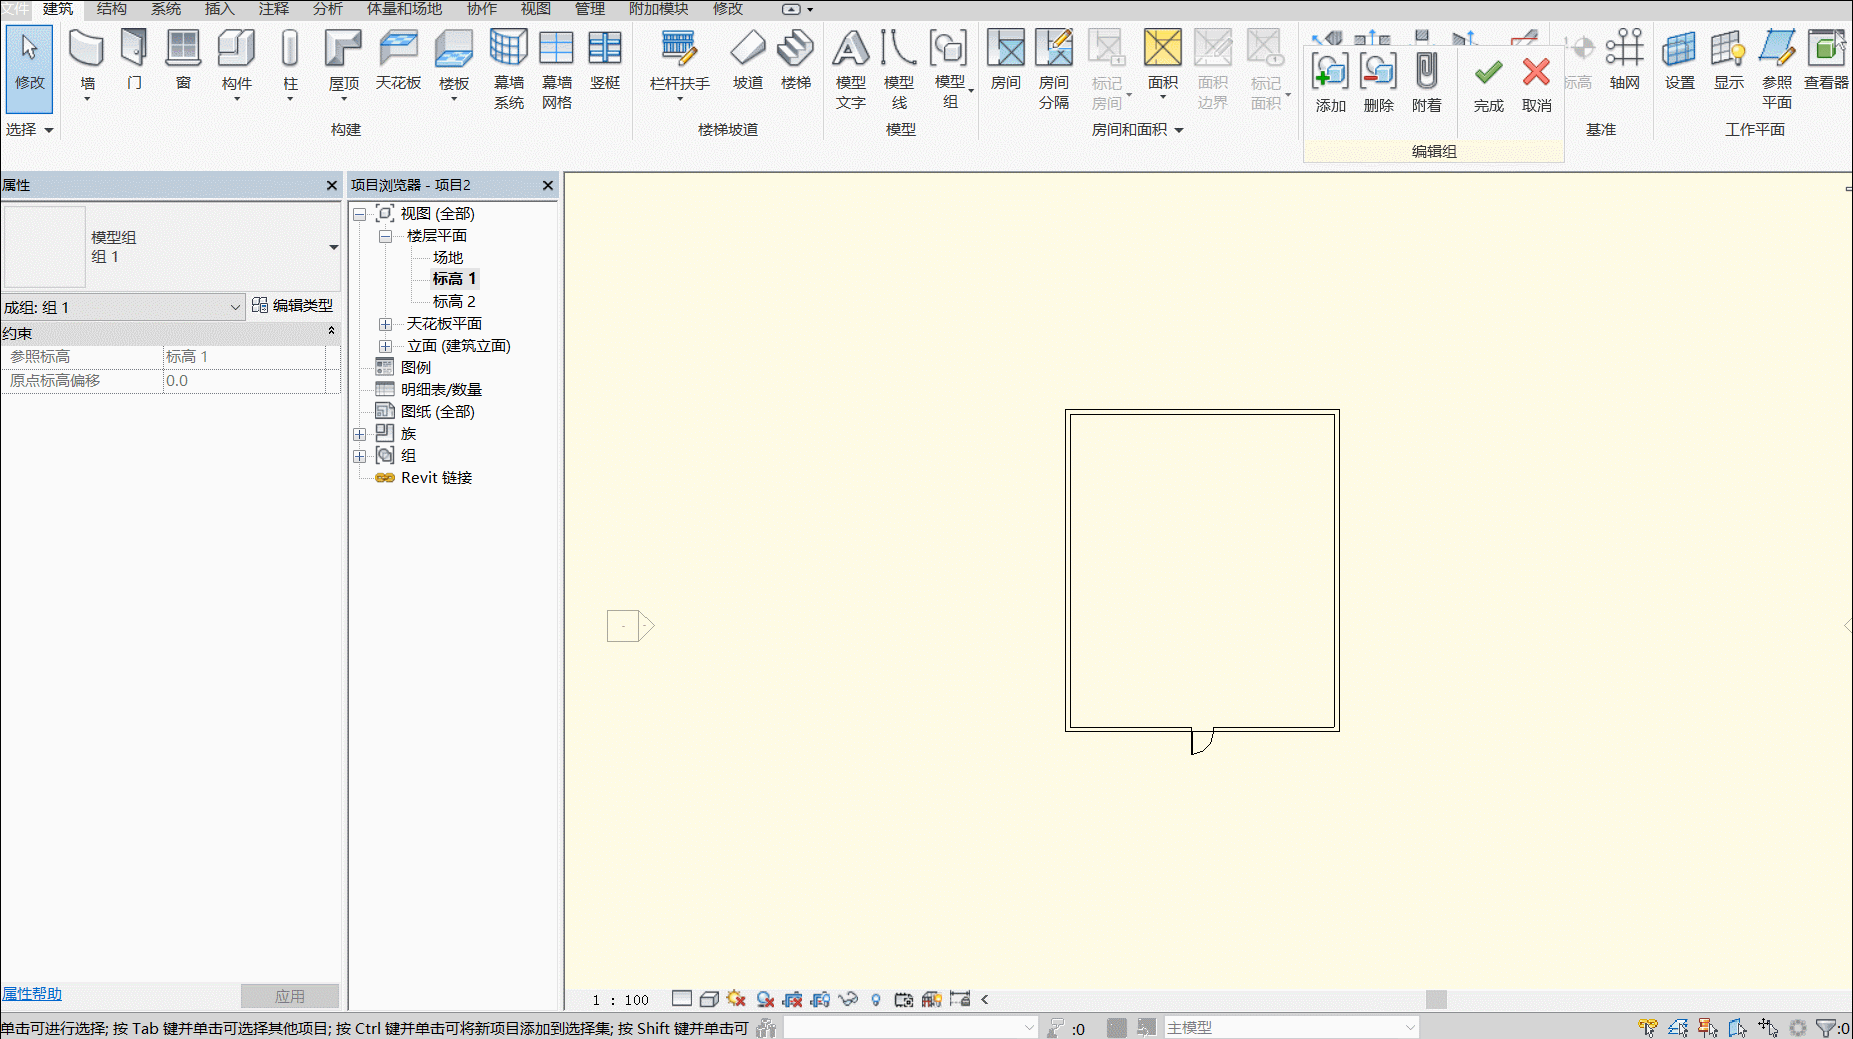Click Add (添加) to group icon

tap(1330, 82)
